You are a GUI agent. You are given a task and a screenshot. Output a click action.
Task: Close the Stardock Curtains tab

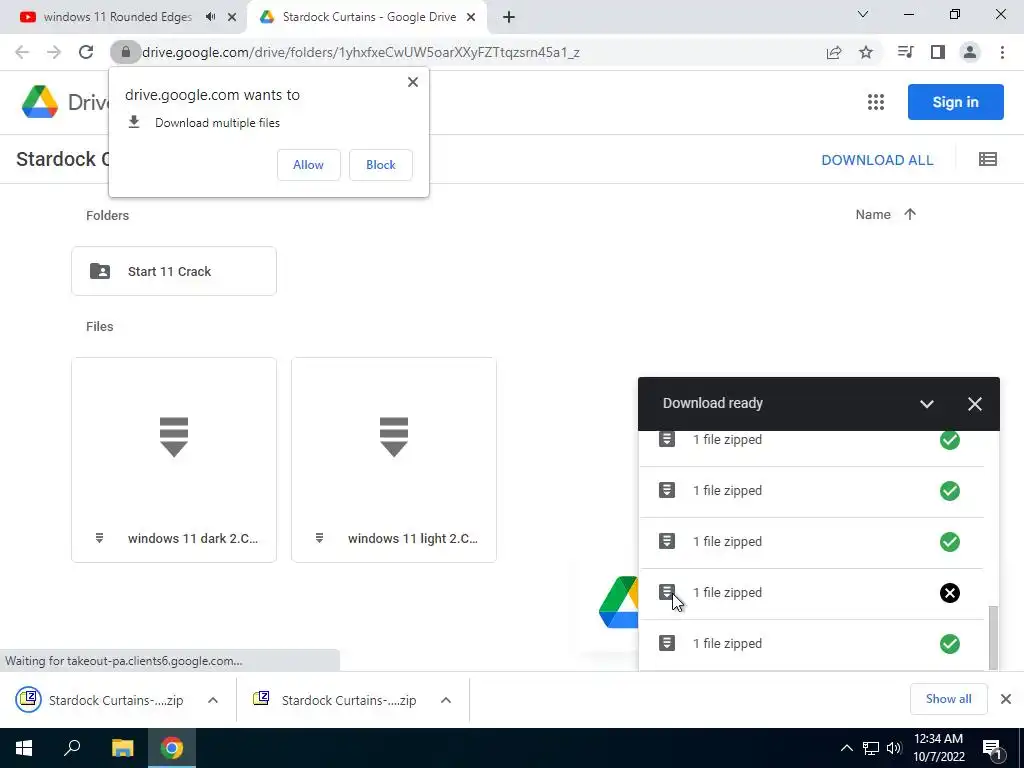point(471,17)
